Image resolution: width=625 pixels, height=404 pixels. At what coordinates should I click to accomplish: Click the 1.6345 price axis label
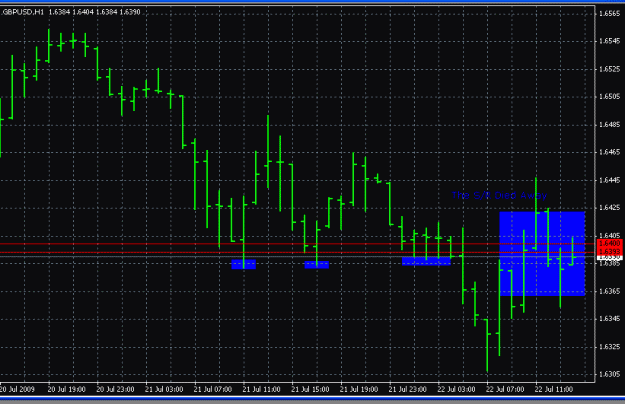[x=609, y=319]
